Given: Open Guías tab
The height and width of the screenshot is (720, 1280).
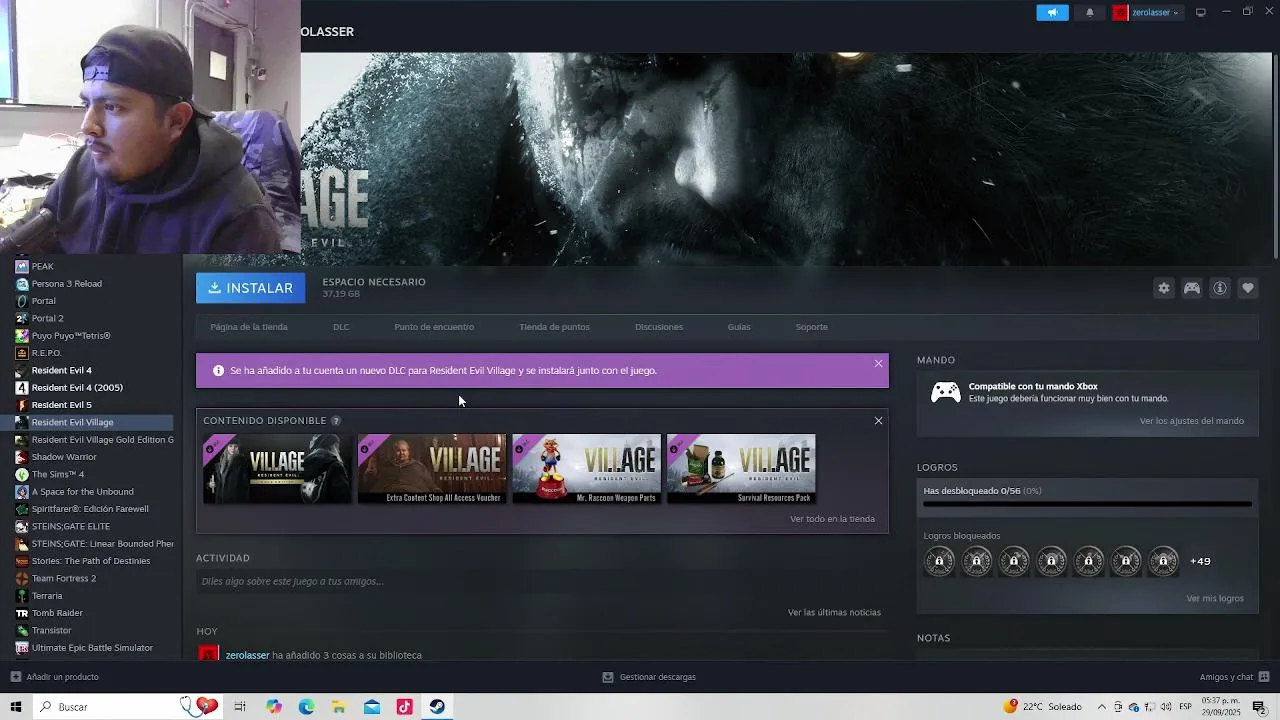Looking at the screenshot, I should tap(739, 327).
